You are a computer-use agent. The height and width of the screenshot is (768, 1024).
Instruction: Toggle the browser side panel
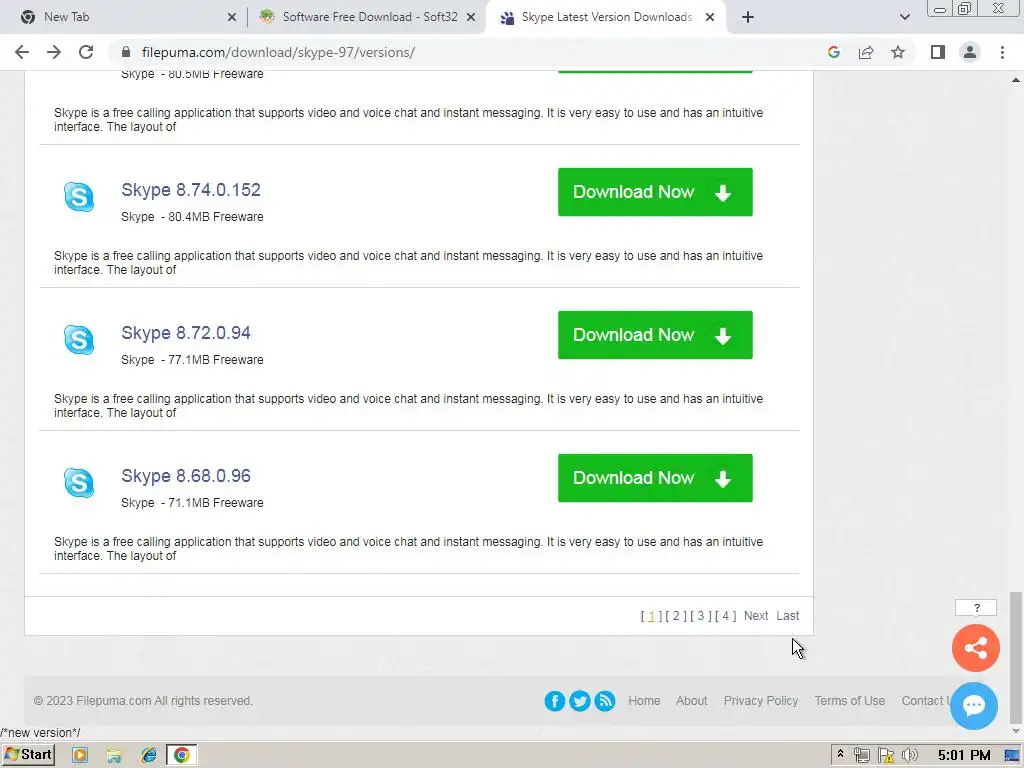coord(938,52)
